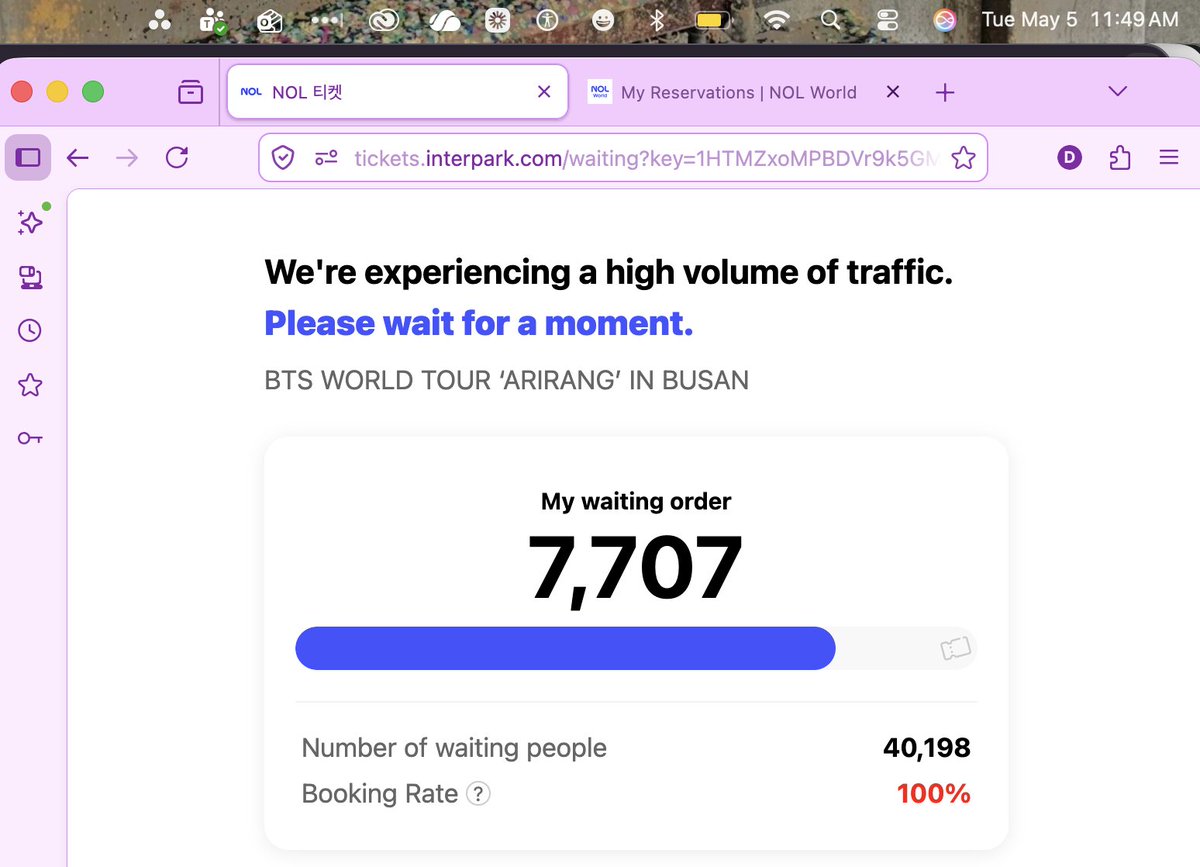The image size is (1200, 867).
Task: Open Spotlight search in menu bar
Action: coord(830,19)
